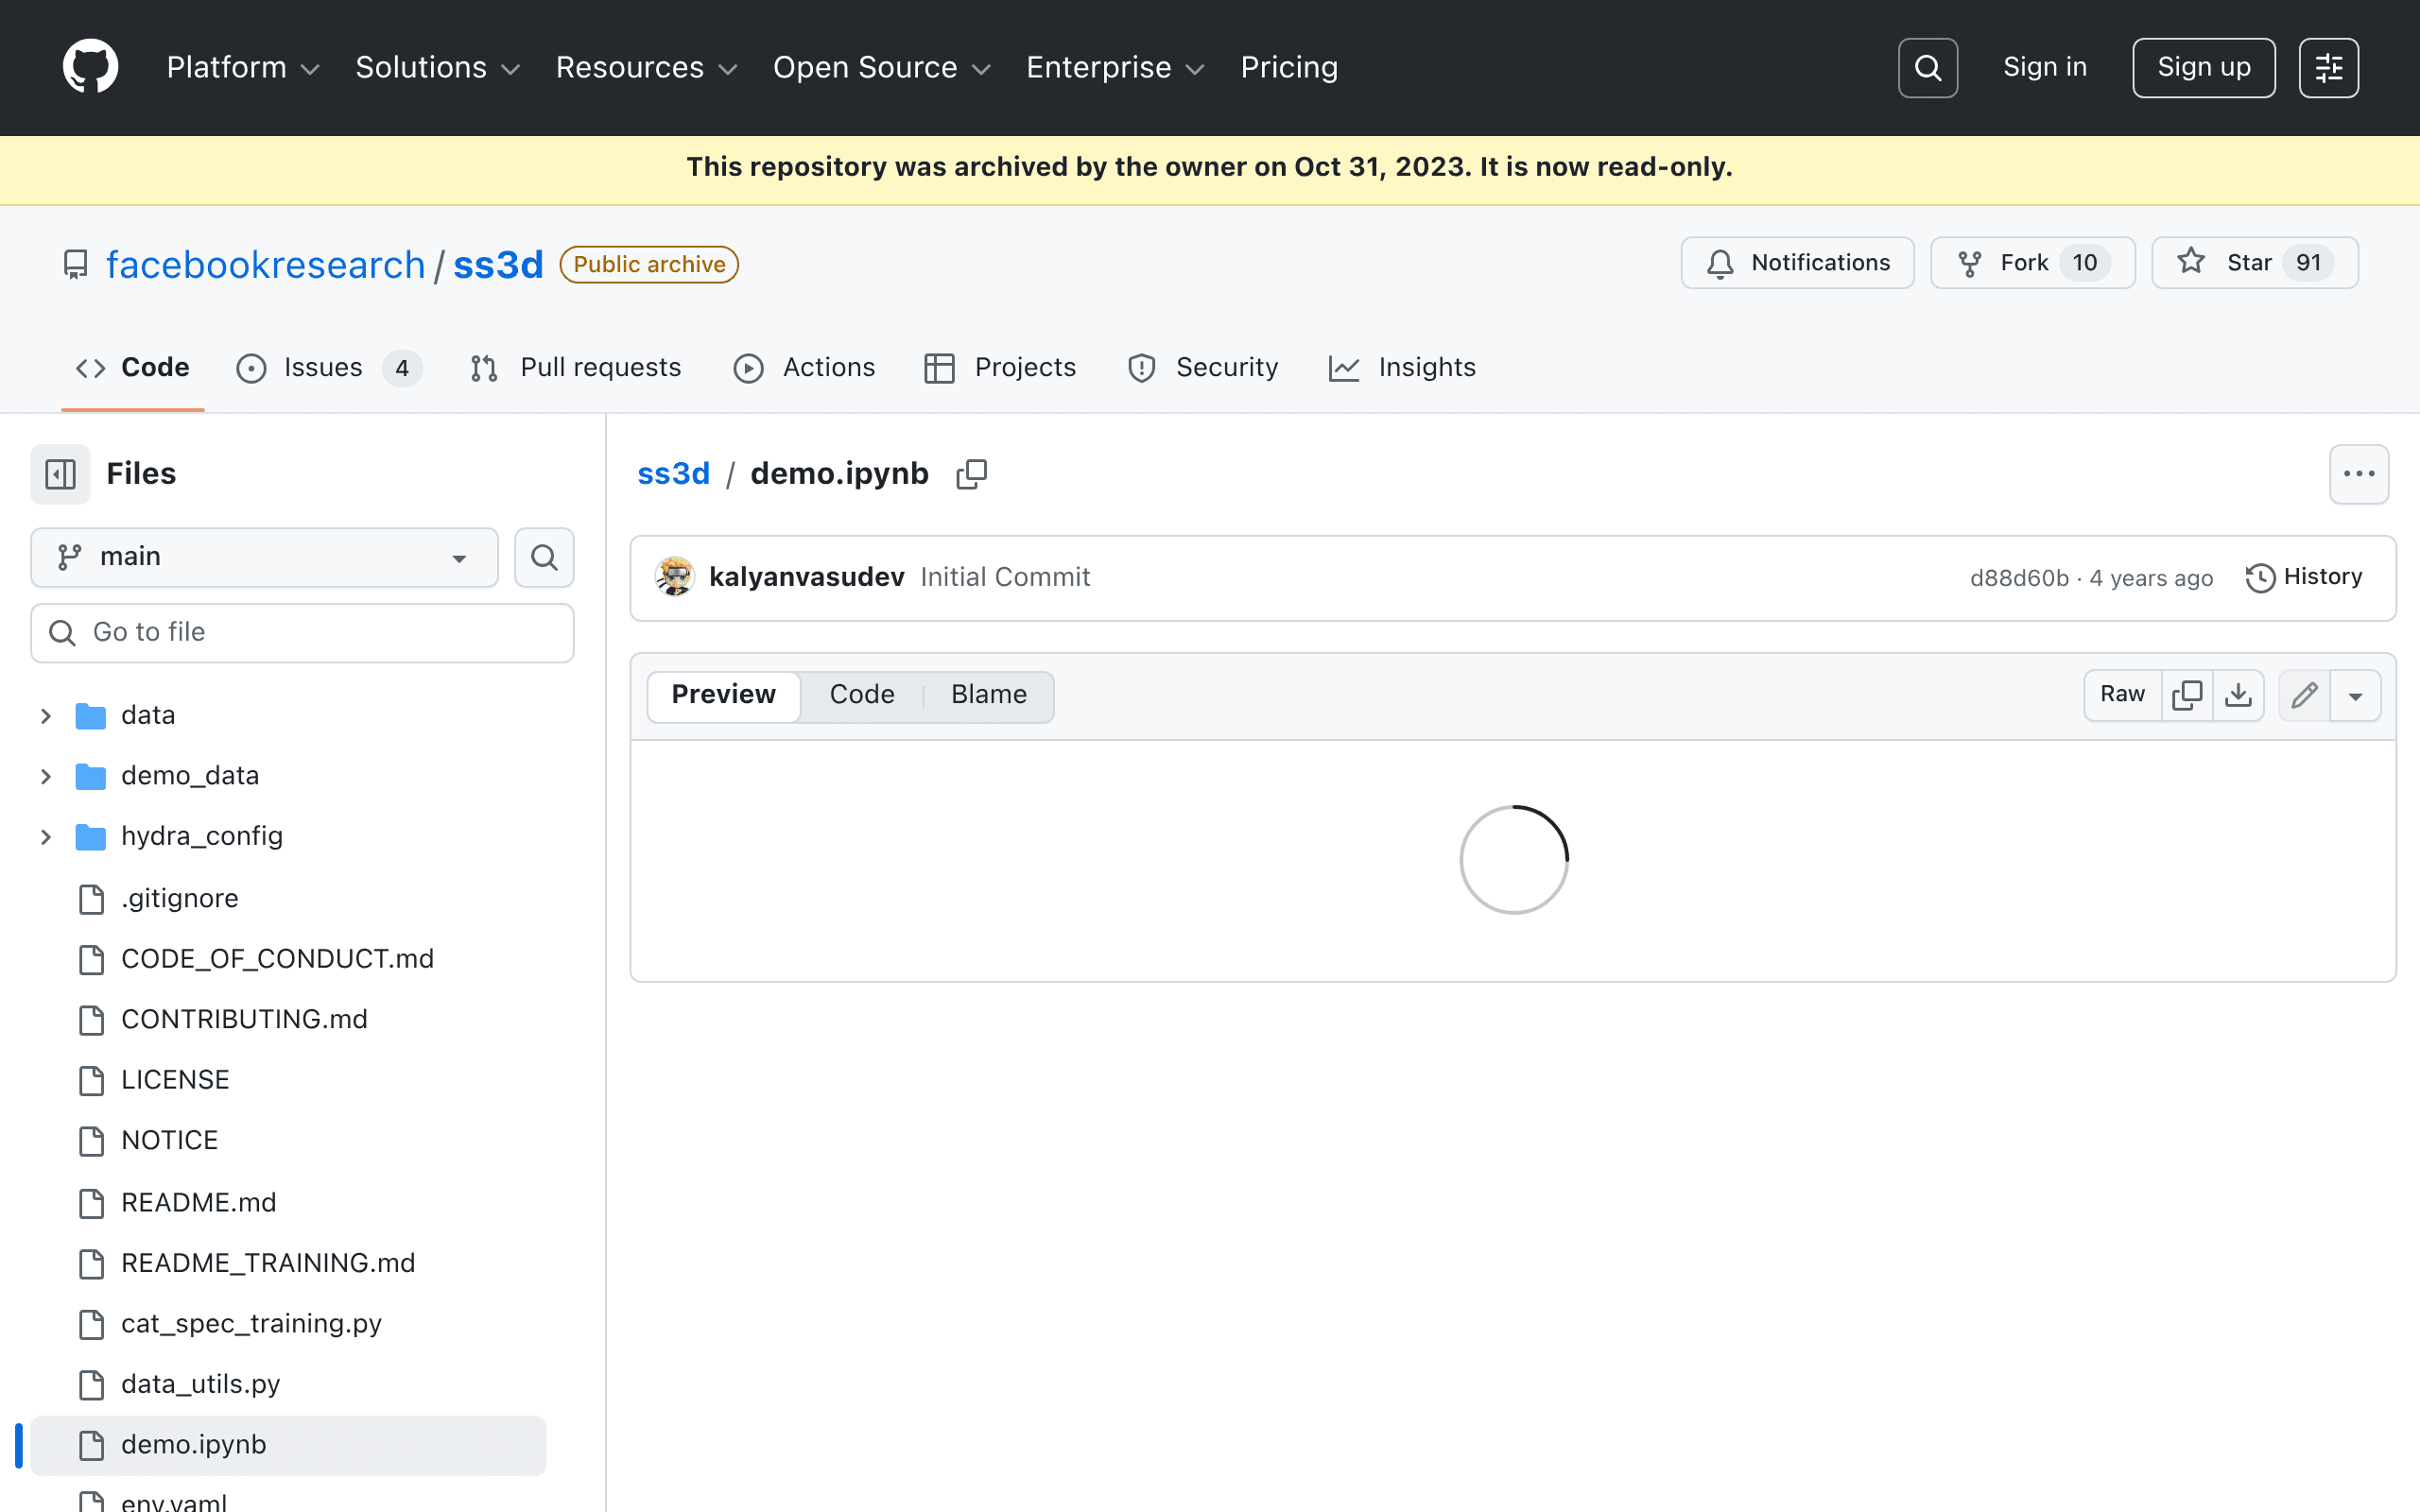This screenshot has width=2420, height=1512.
Task: Click the Sign up button
Action: [x=2203, y=68]
